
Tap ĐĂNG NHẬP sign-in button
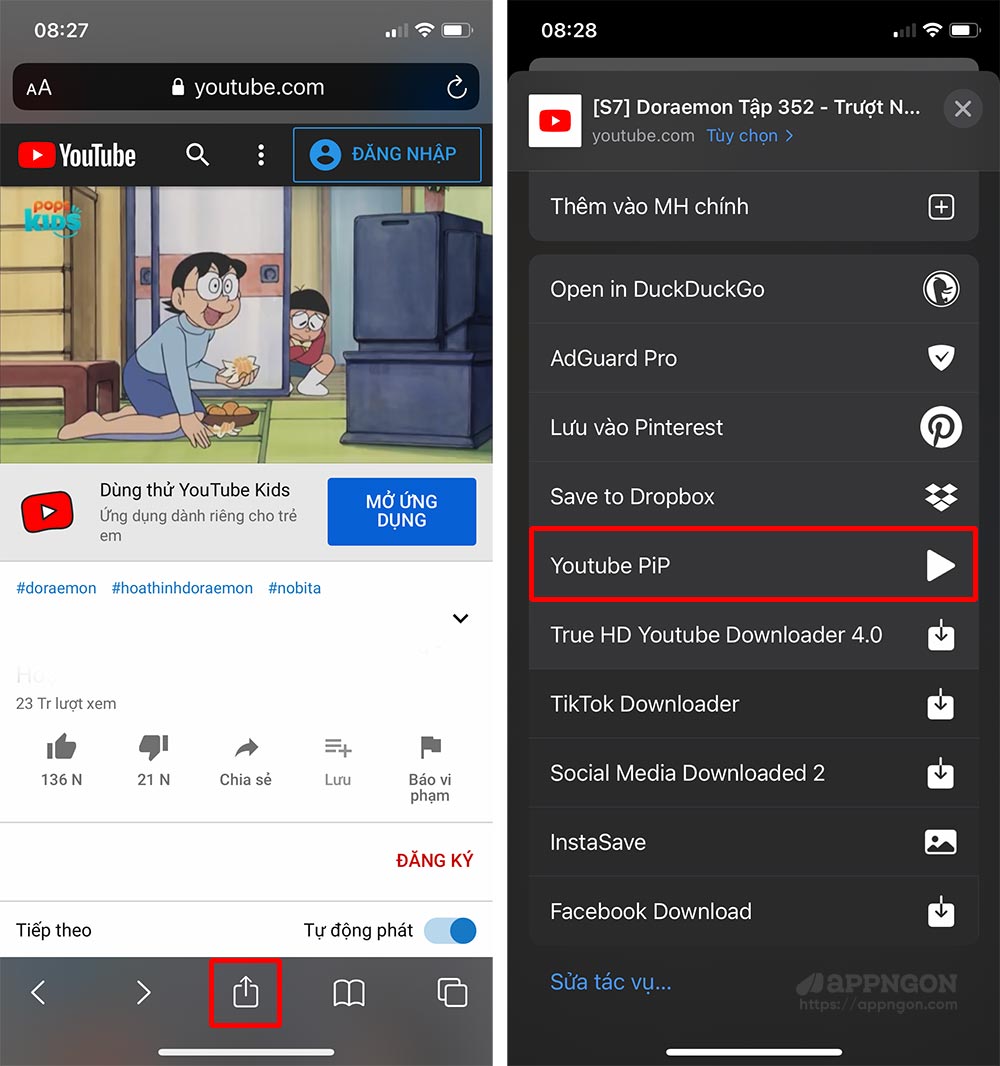(x=387, y=154)
